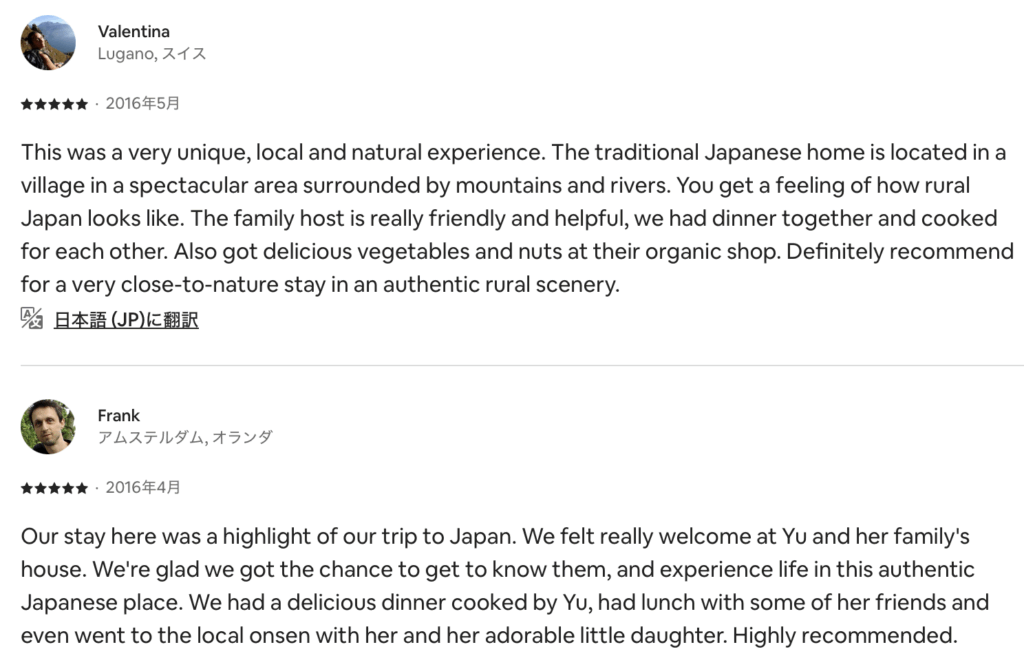The image size is (1024, 658).
Task: Click the last star in Frank's rating
Action: [82, 488]
